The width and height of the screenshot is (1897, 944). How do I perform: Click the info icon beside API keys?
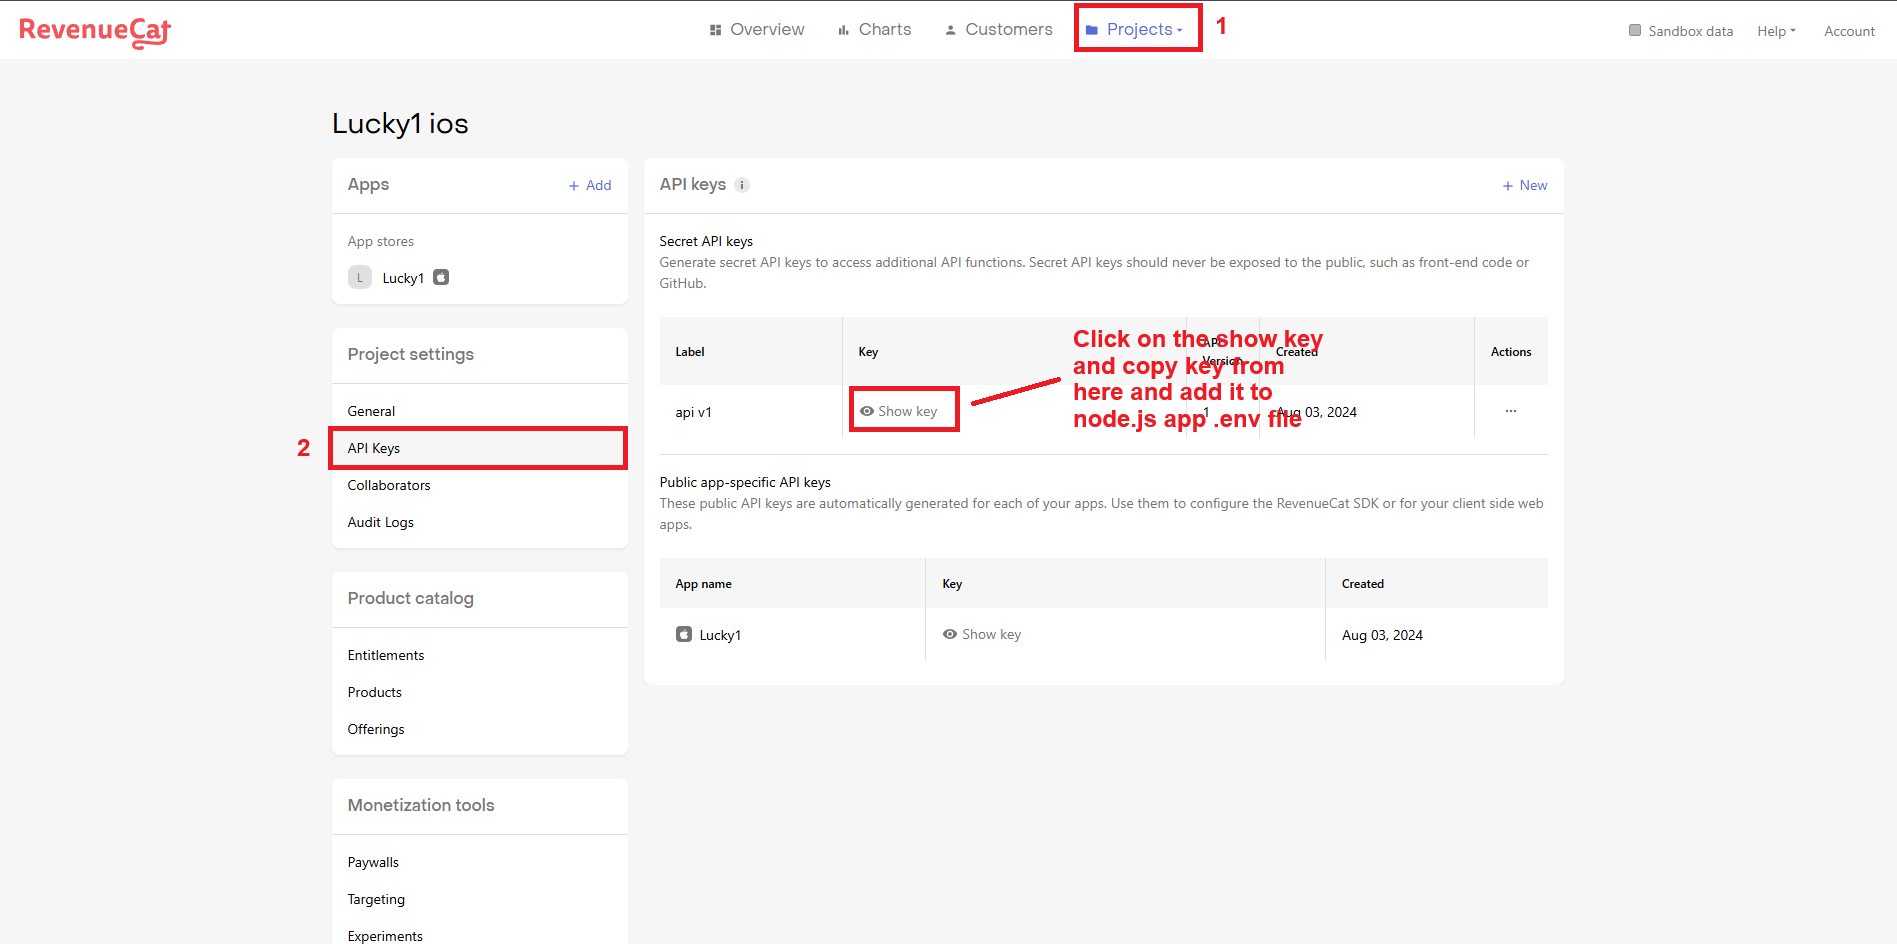coord(742,185)
